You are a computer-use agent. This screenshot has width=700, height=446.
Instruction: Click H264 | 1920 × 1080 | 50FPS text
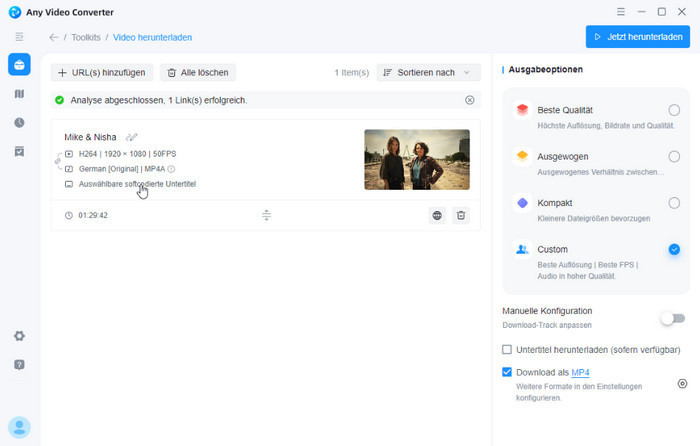coord(127,154)
